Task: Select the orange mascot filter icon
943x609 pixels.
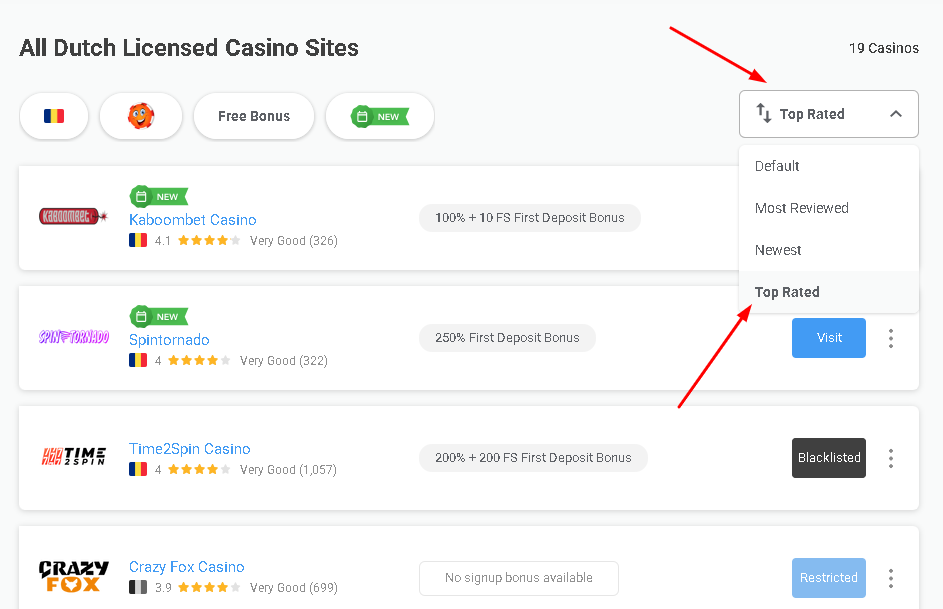Action: tap(140, 115)
